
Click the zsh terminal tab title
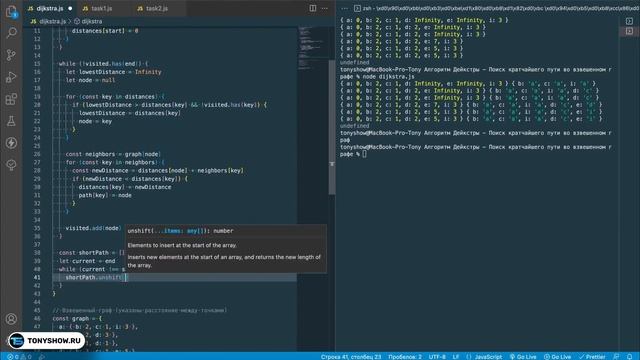point(496,8)
